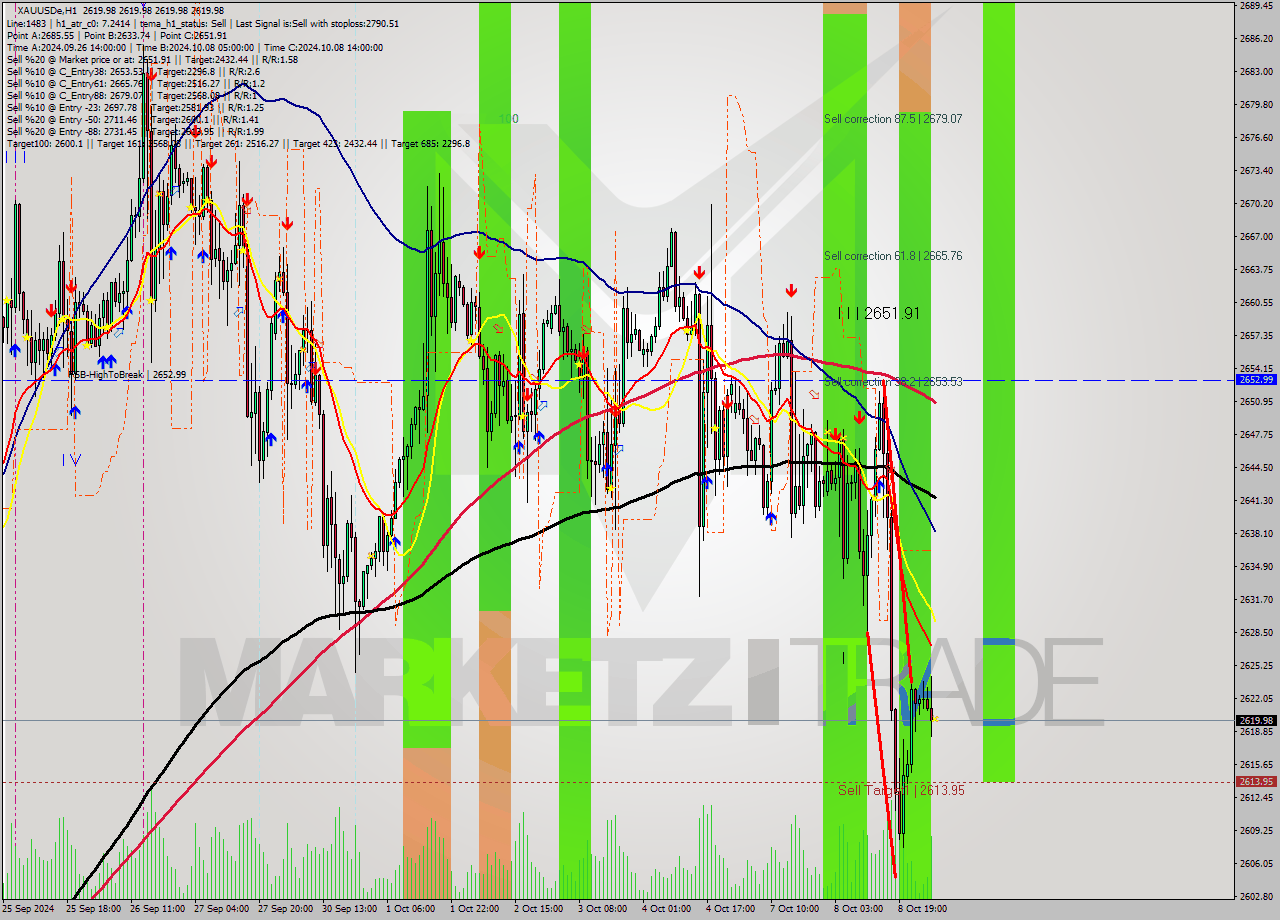
Task: Click 2641.30 on the price axis
Action: pyautogui.click(x=1256, y=501)
